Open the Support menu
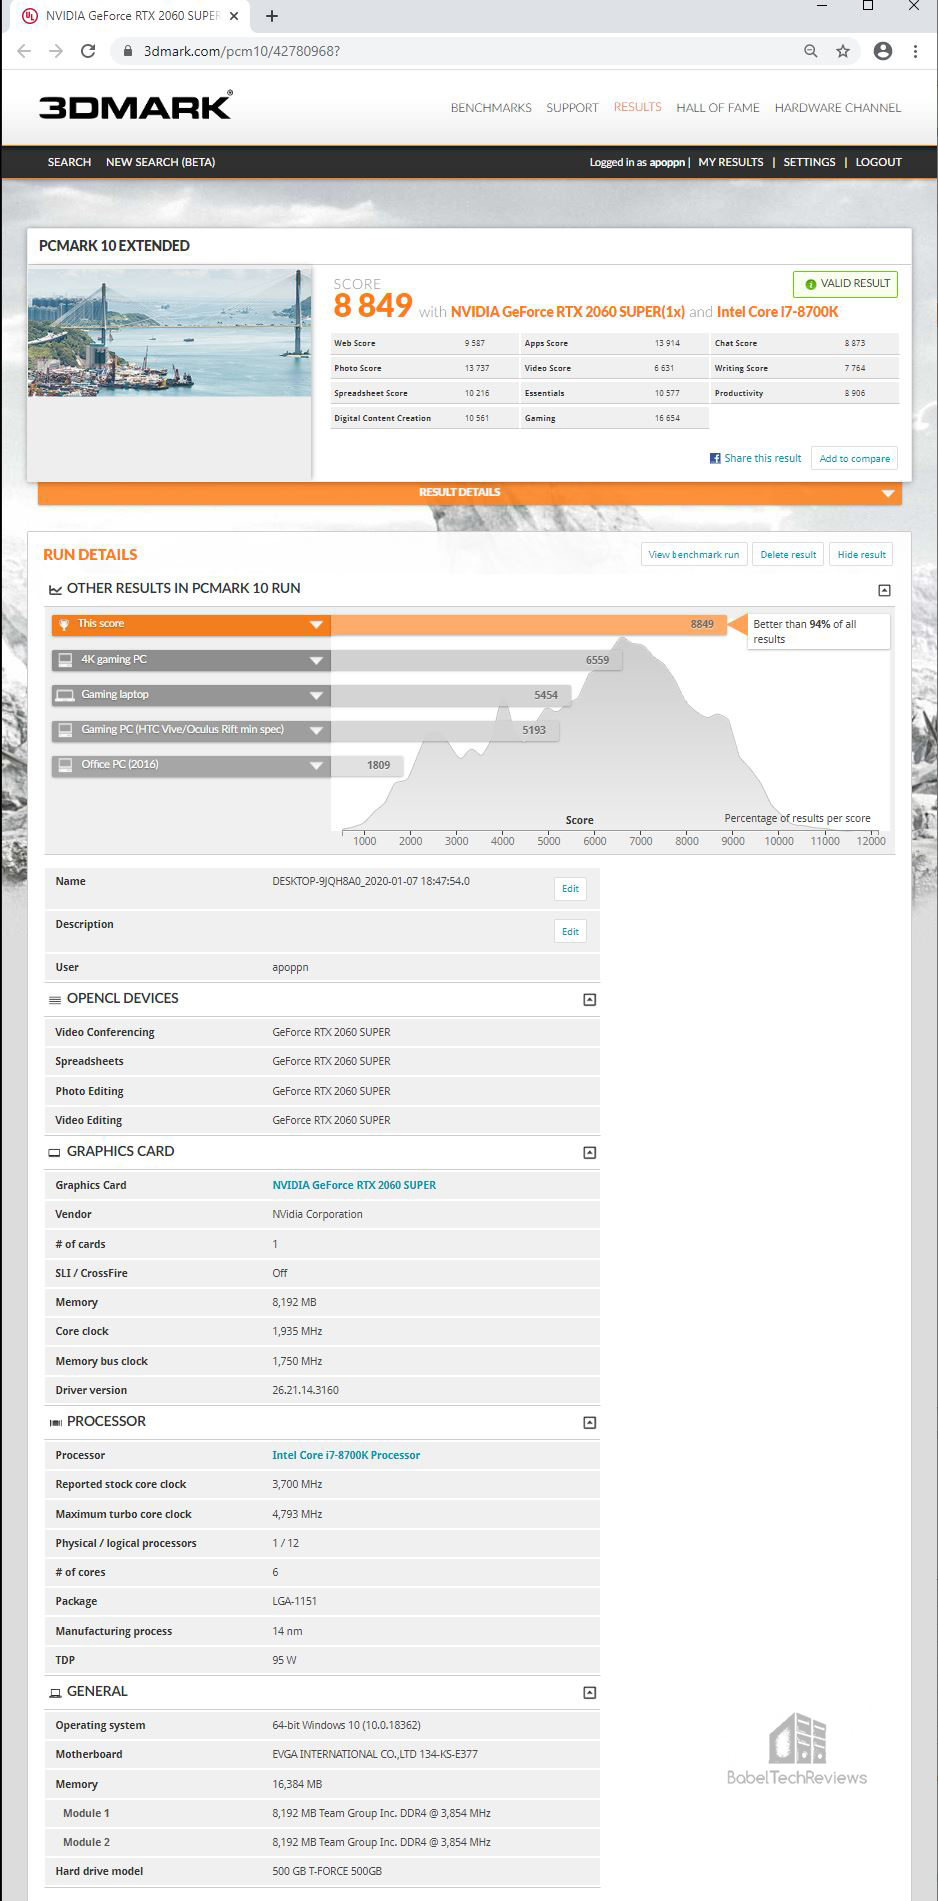The image size is (938, 1901). click(x=572, y=108)
